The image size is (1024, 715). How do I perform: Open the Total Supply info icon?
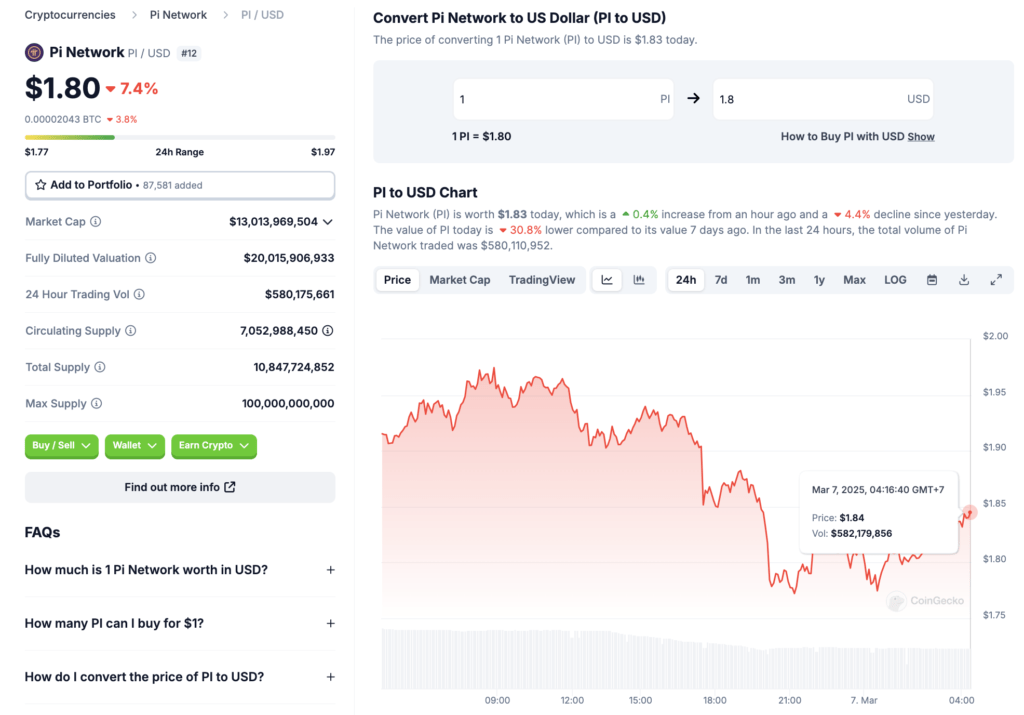pyautogui.click(x=100, y=367)
